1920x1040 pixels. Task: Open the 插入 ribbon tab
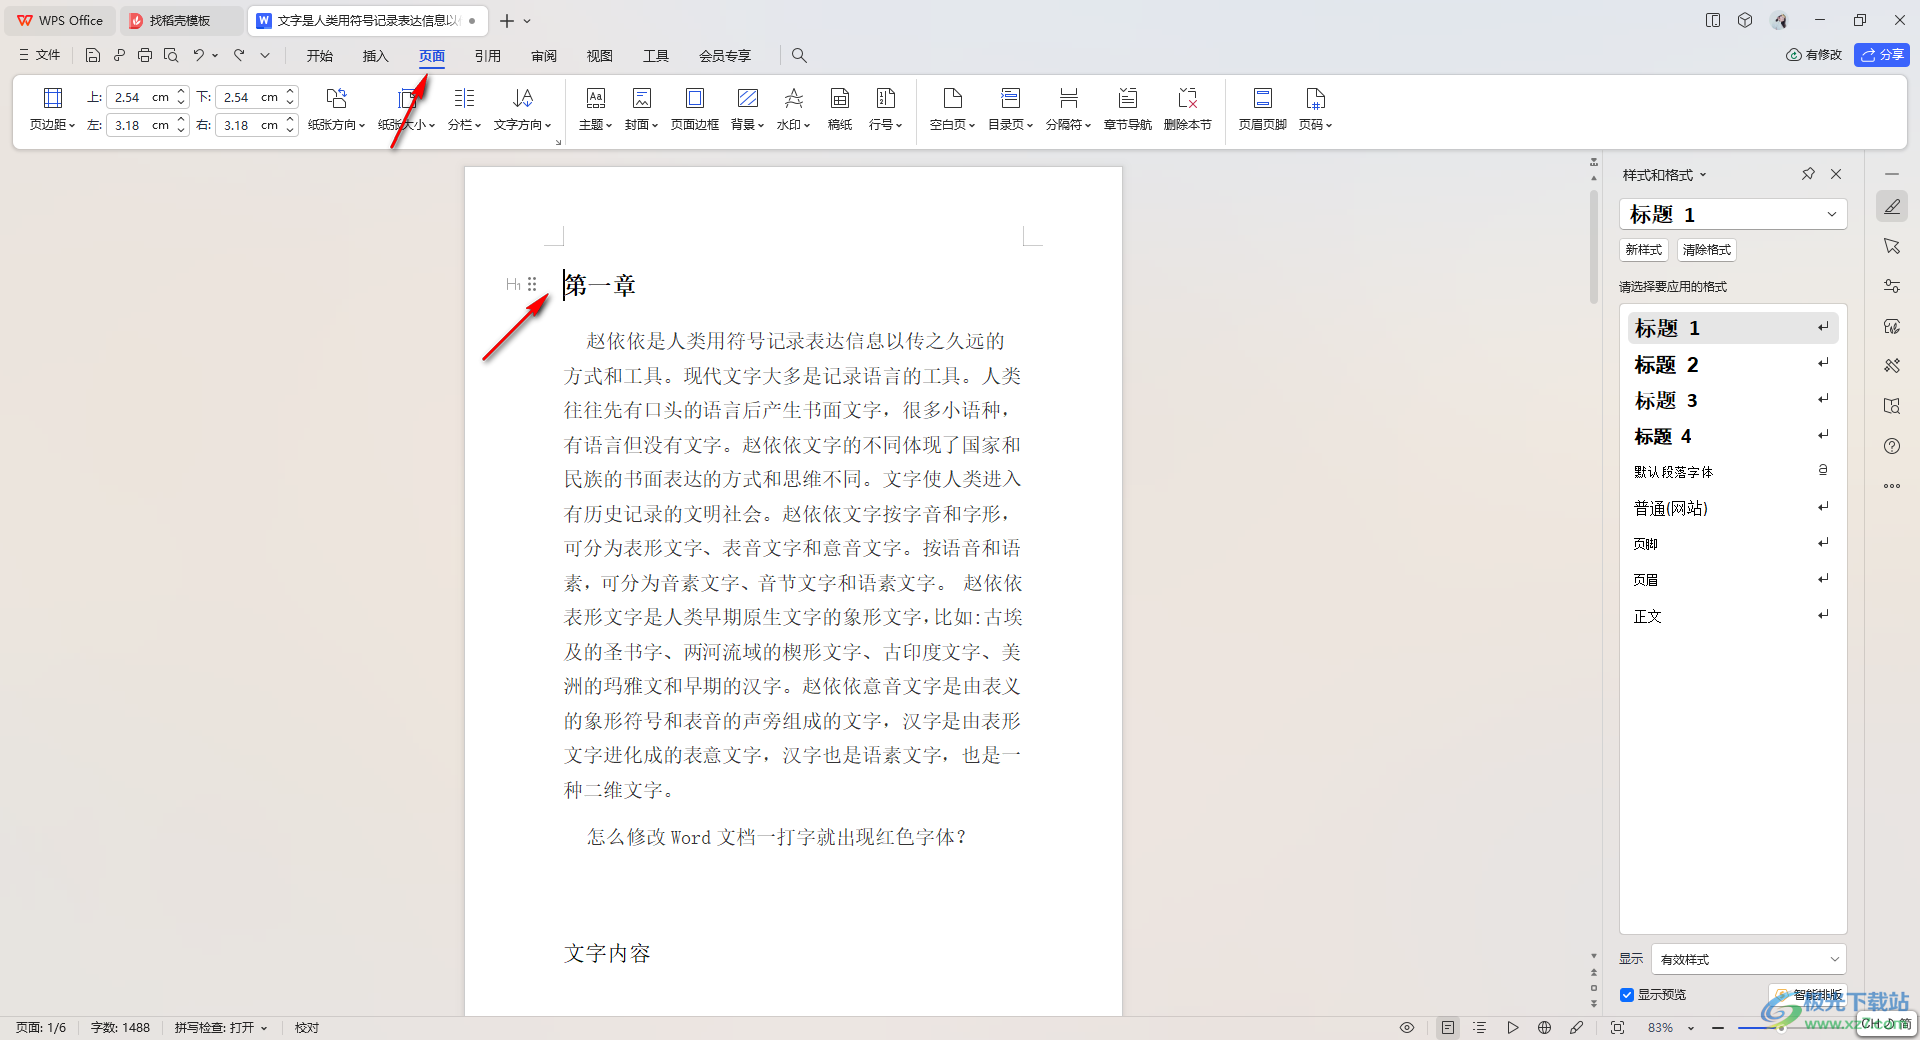[x=375, y=56]
